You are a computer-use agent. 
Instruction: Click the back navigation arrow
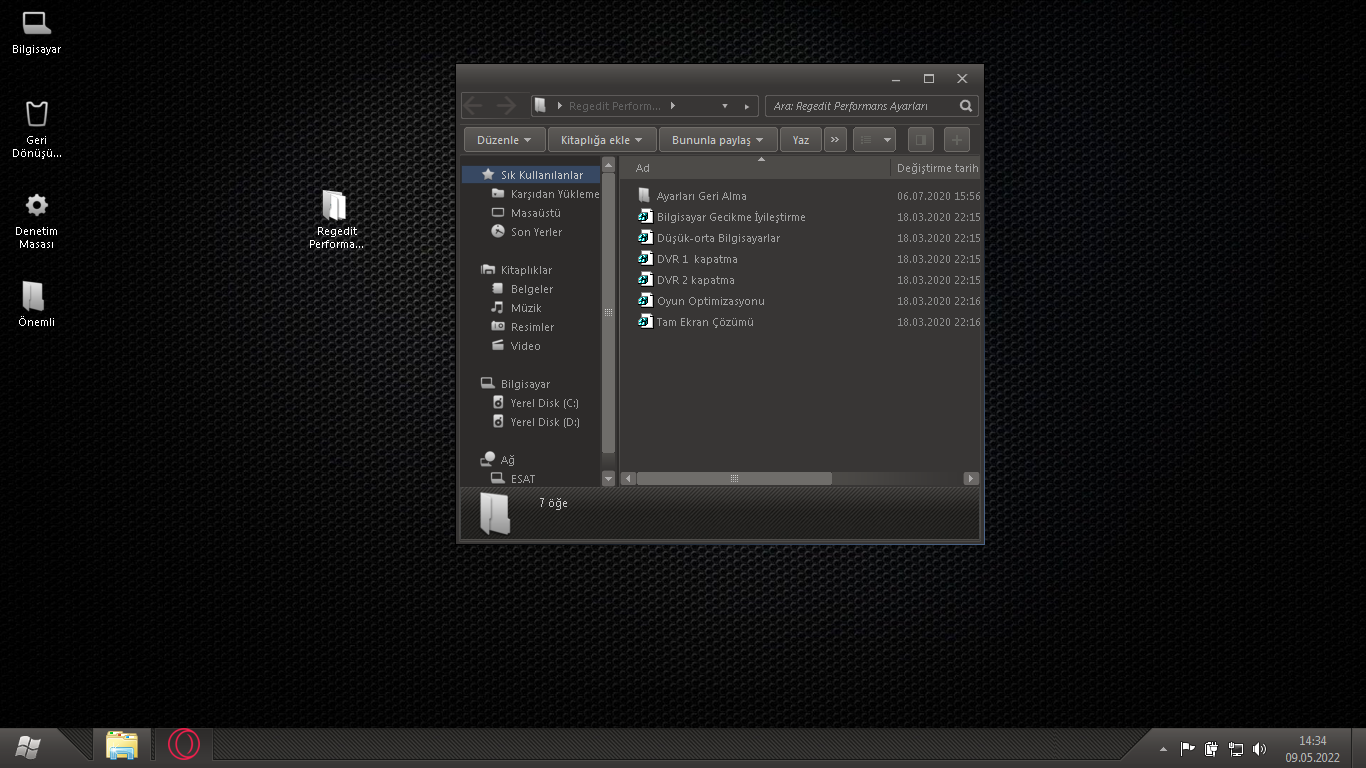coord(474,105)
